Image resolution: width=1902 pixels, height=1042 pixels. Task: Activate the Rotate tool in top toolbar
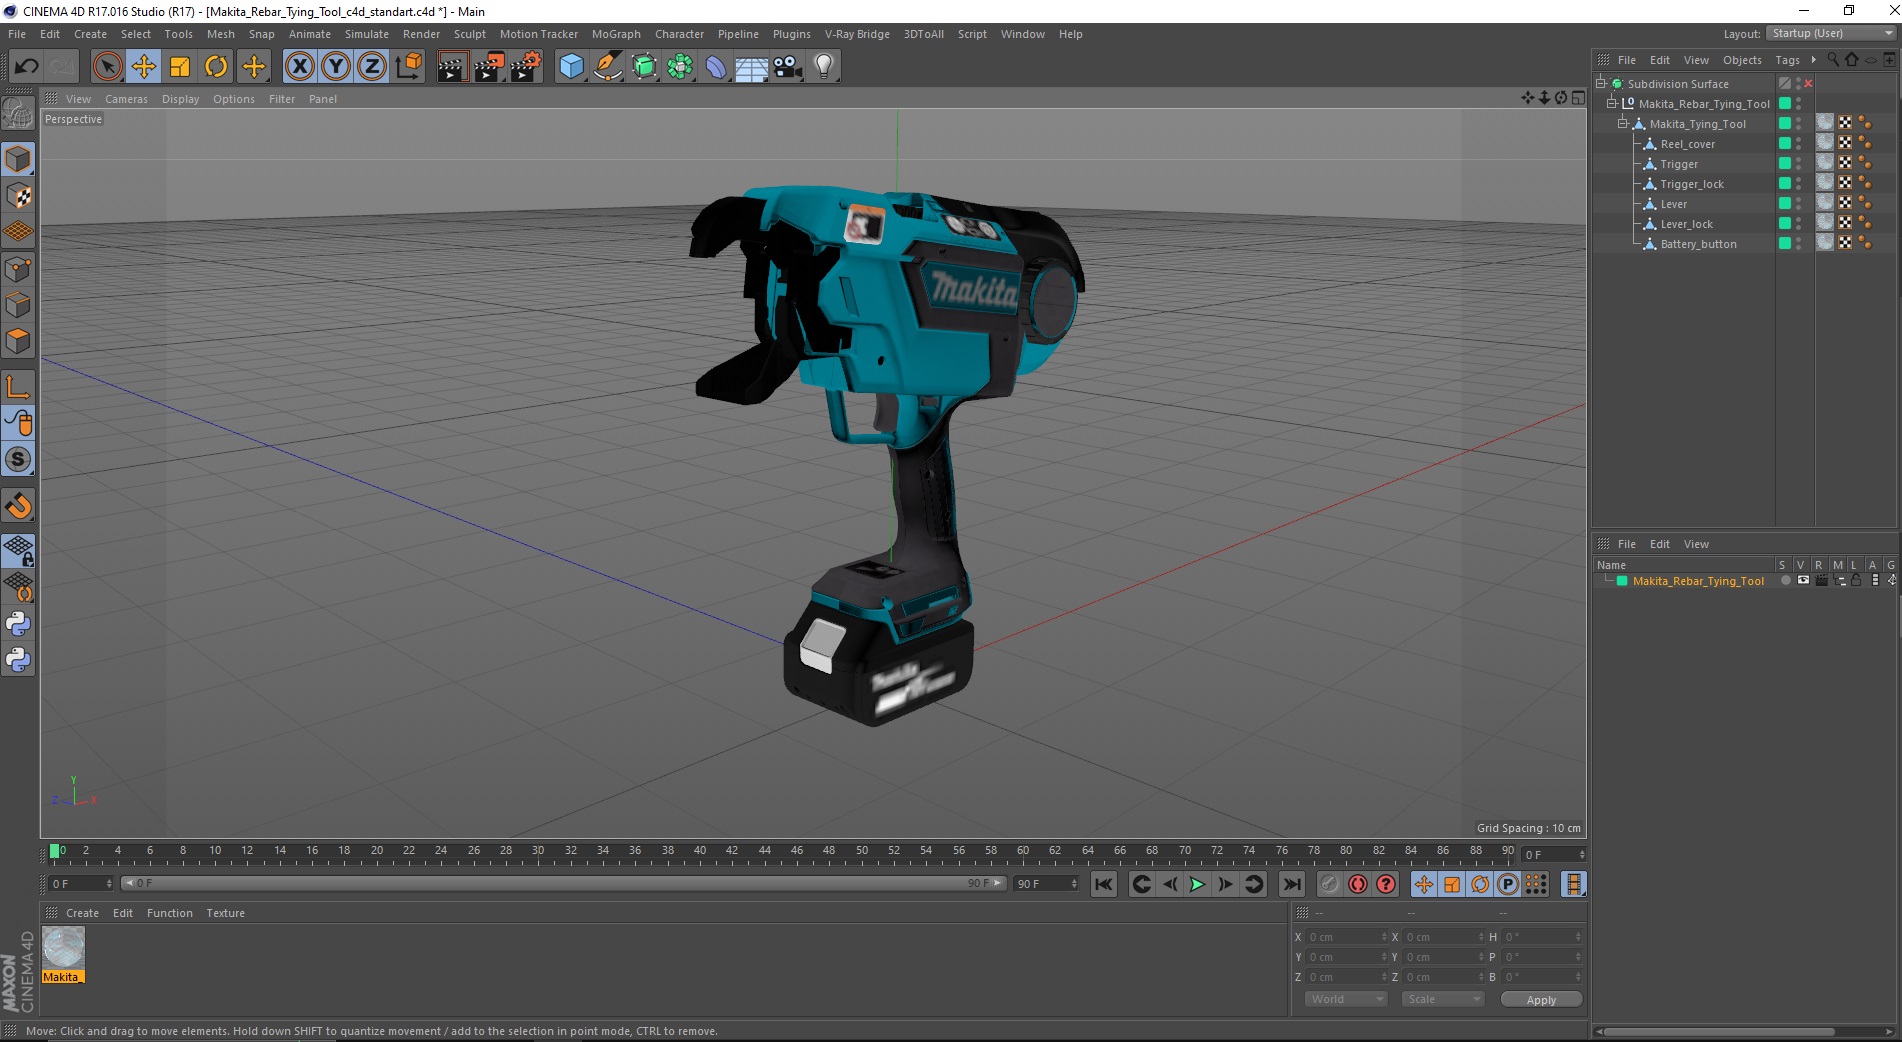(x=216, y=67)
